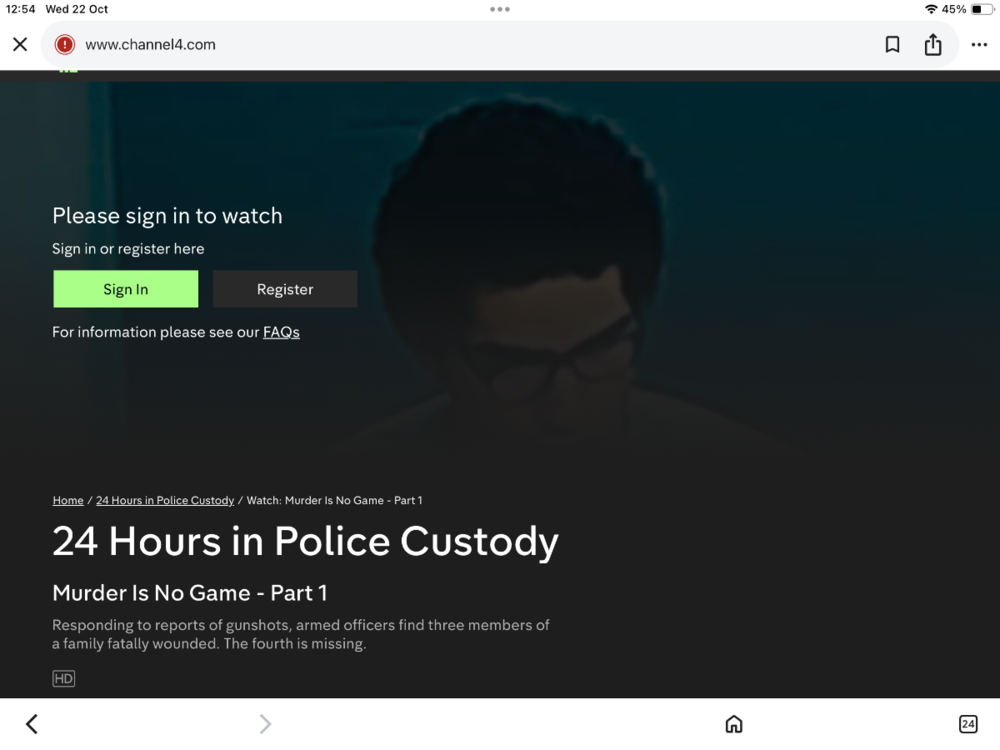Navigate back with the left arrow
Viewport: 1000px width, 750px height.
pos(31,724)
